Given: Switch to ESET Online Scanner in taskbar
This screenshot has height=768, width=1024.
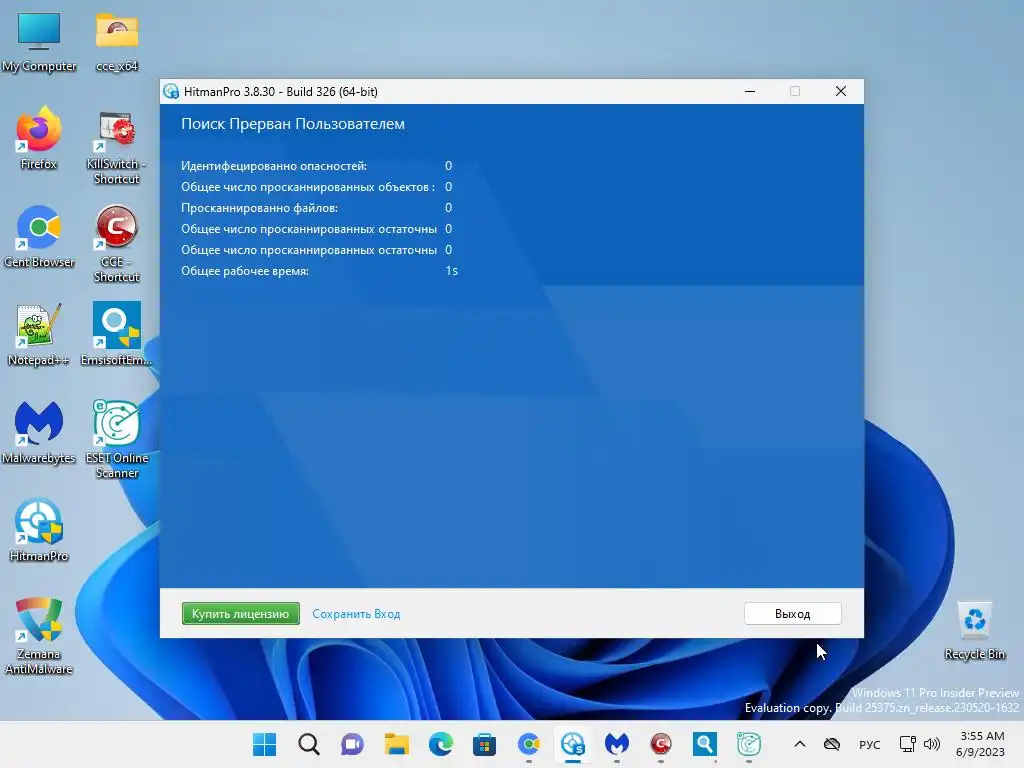Looking at the screenshot, I should 749,744.
